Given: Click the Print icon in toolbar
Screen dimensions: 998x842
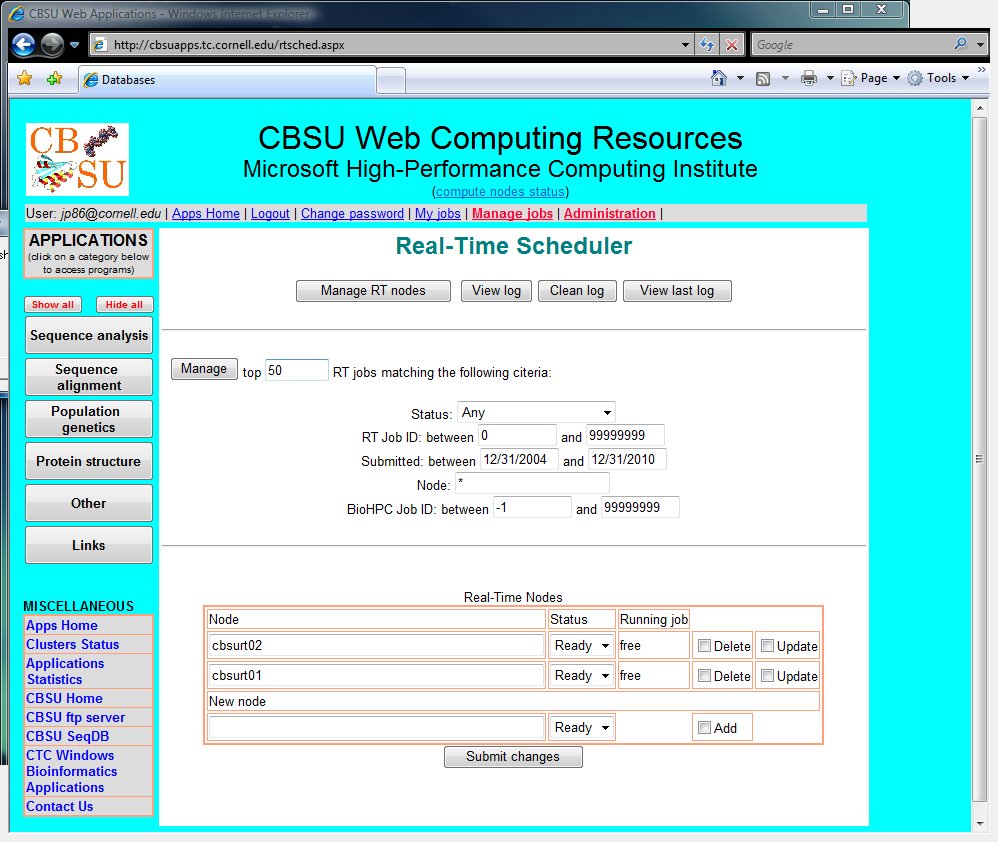Looking at the screenshot, I should tap(809, 78).
